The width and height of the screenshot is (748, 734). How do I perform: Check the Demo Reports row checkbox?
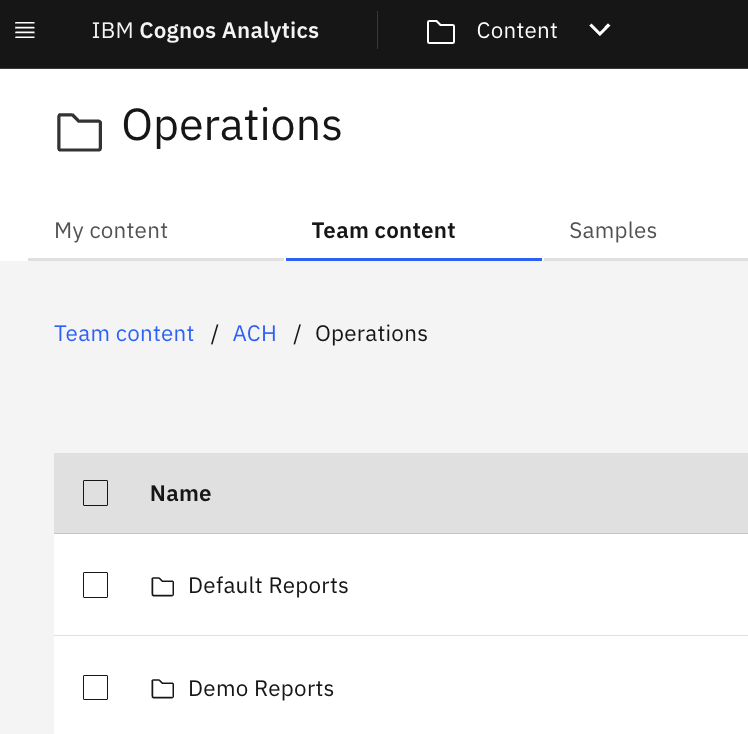[x=95, y=688]
